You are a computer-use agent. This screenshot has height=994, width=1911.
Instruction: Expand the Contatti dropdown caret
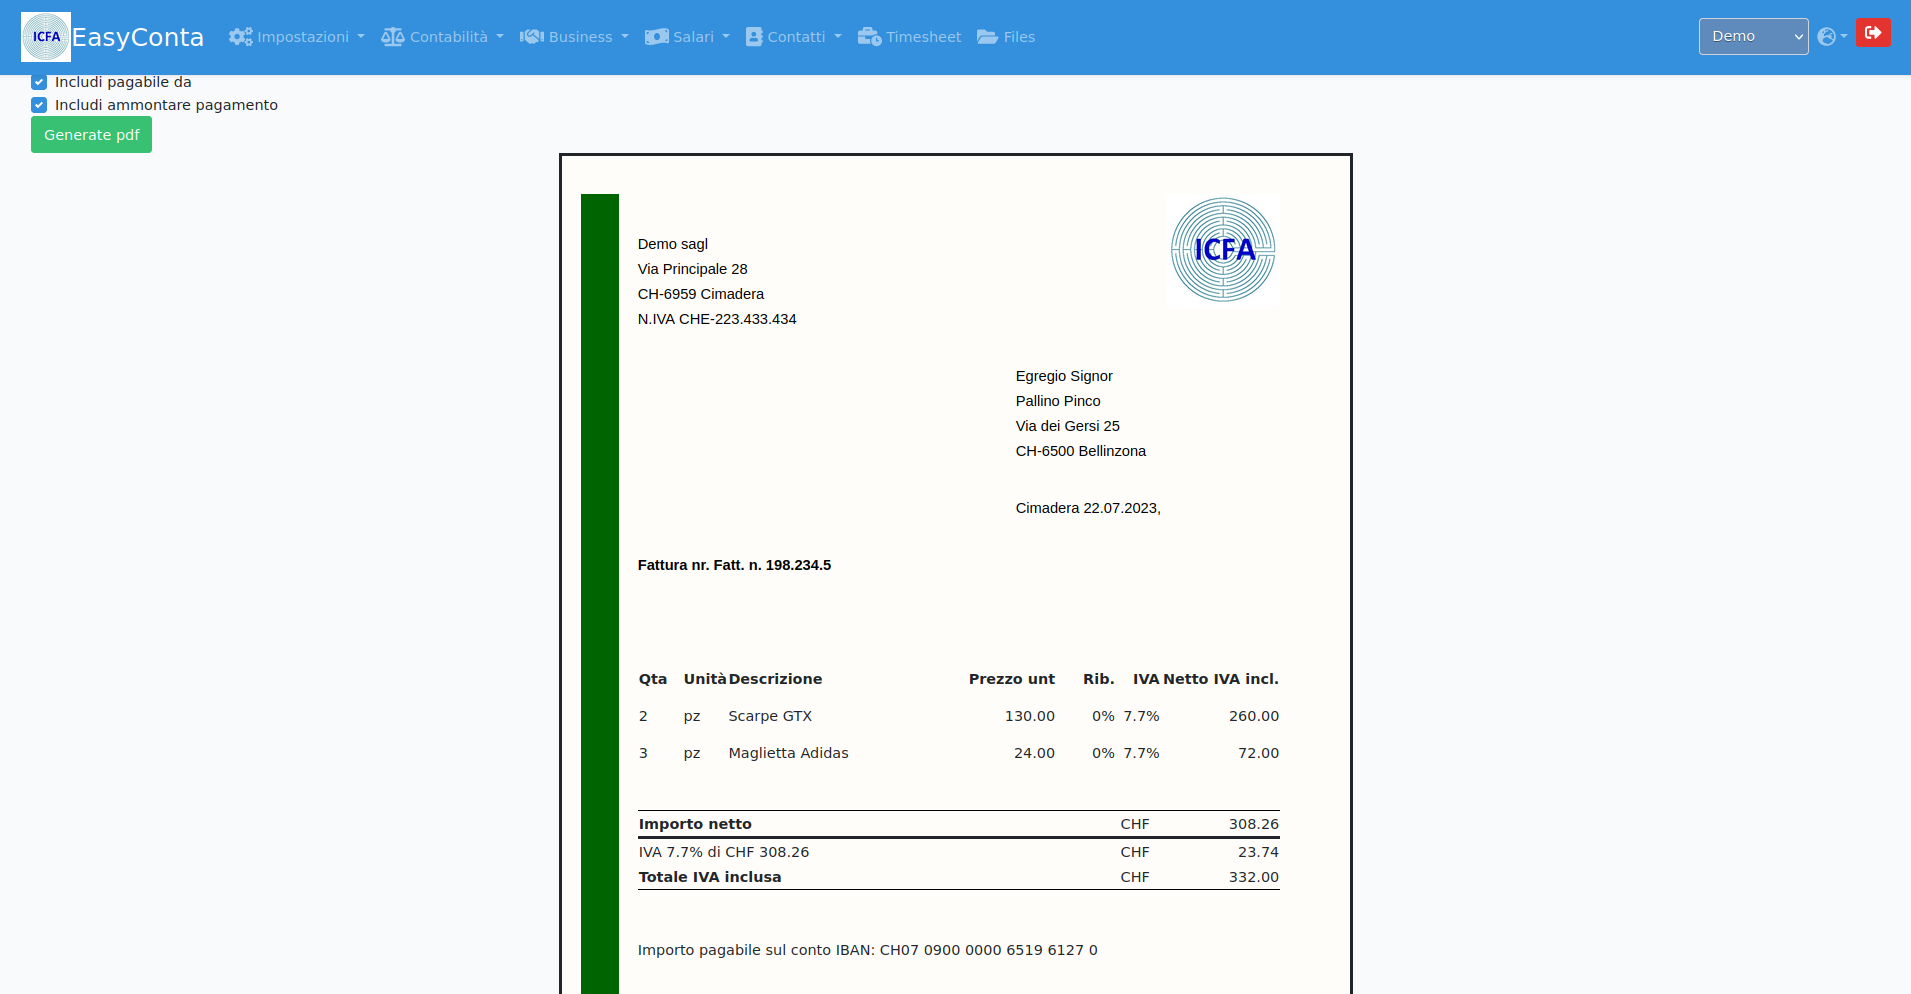(838, 37)
